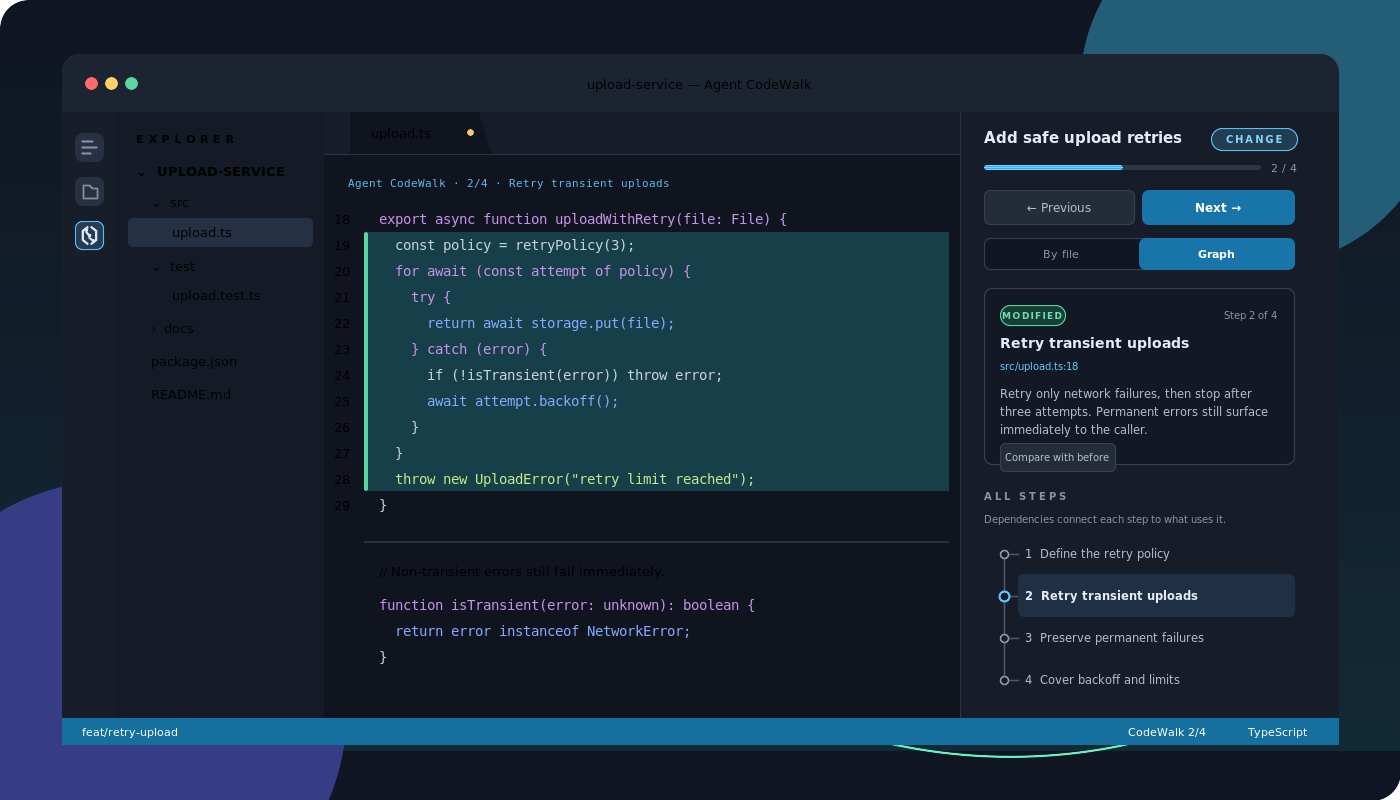Click CodeWalk 2/4 in status bar
The height and width of the screenshot is (800, 1400).
point(1167,732)
